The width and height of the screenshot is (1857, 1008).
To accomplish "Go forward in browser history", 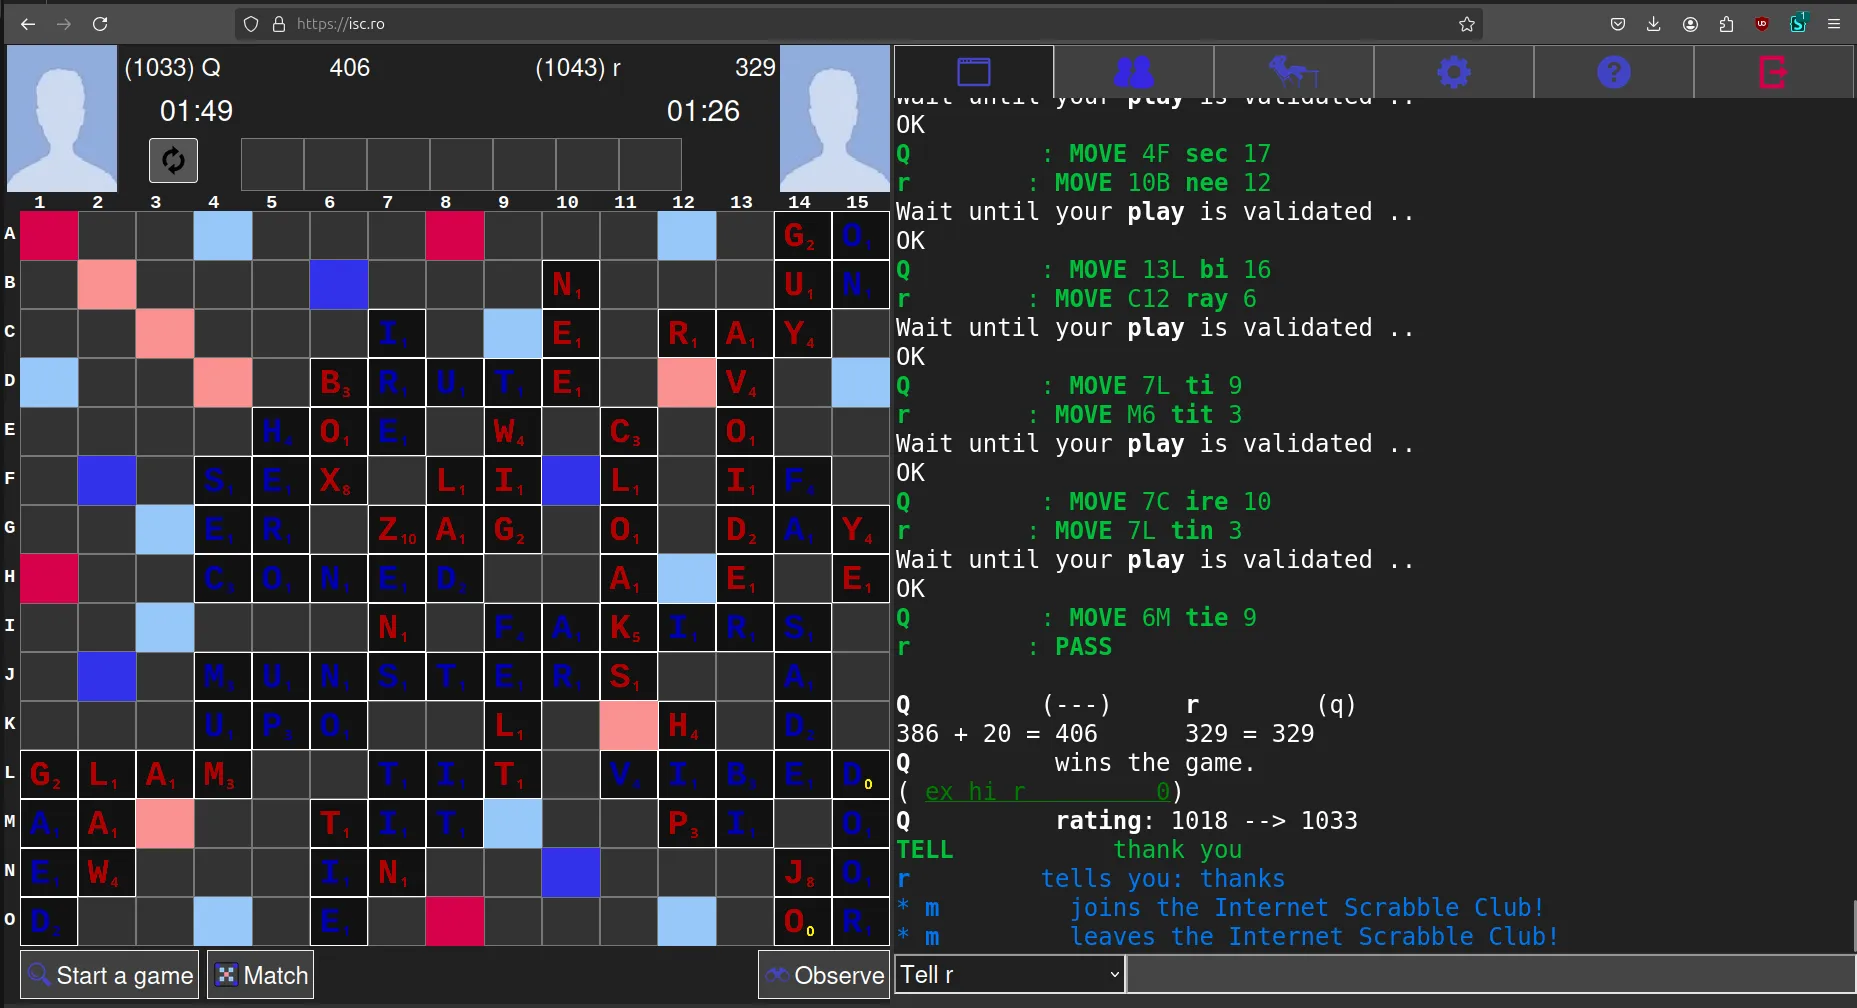I will coord(64,24).
